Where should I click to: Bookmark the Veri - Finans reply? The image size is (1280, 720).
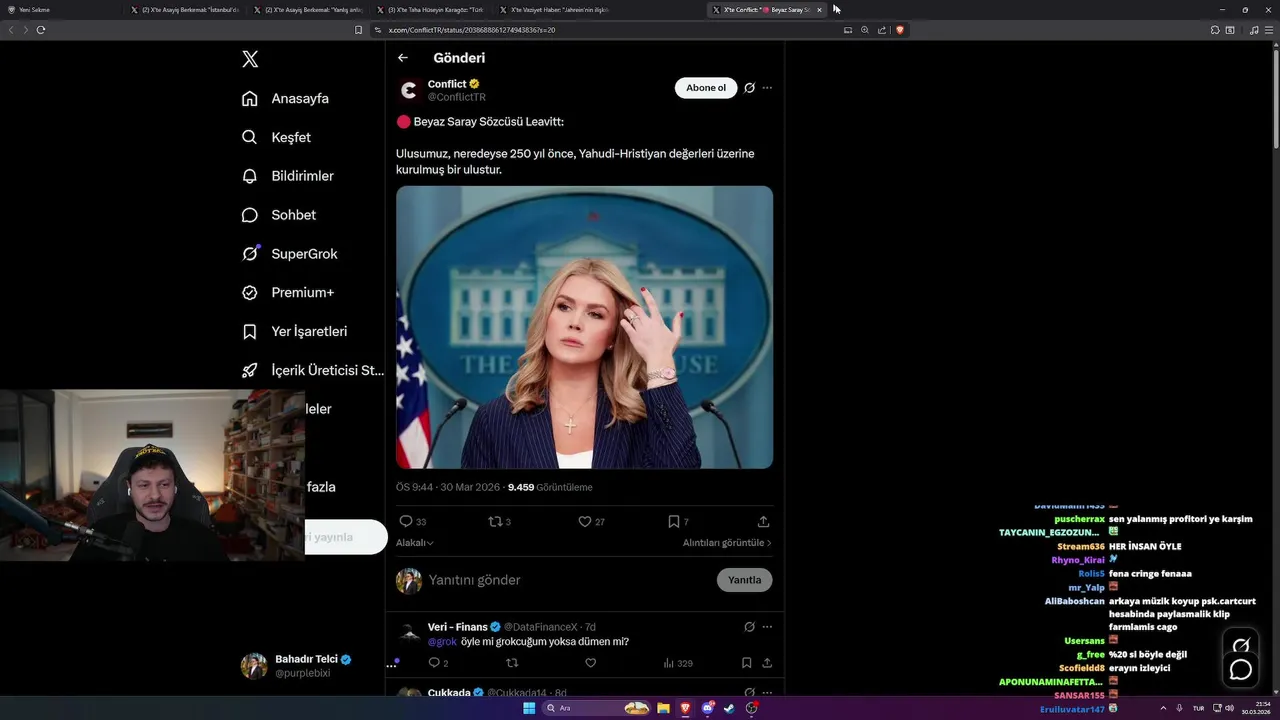point(747,663)
